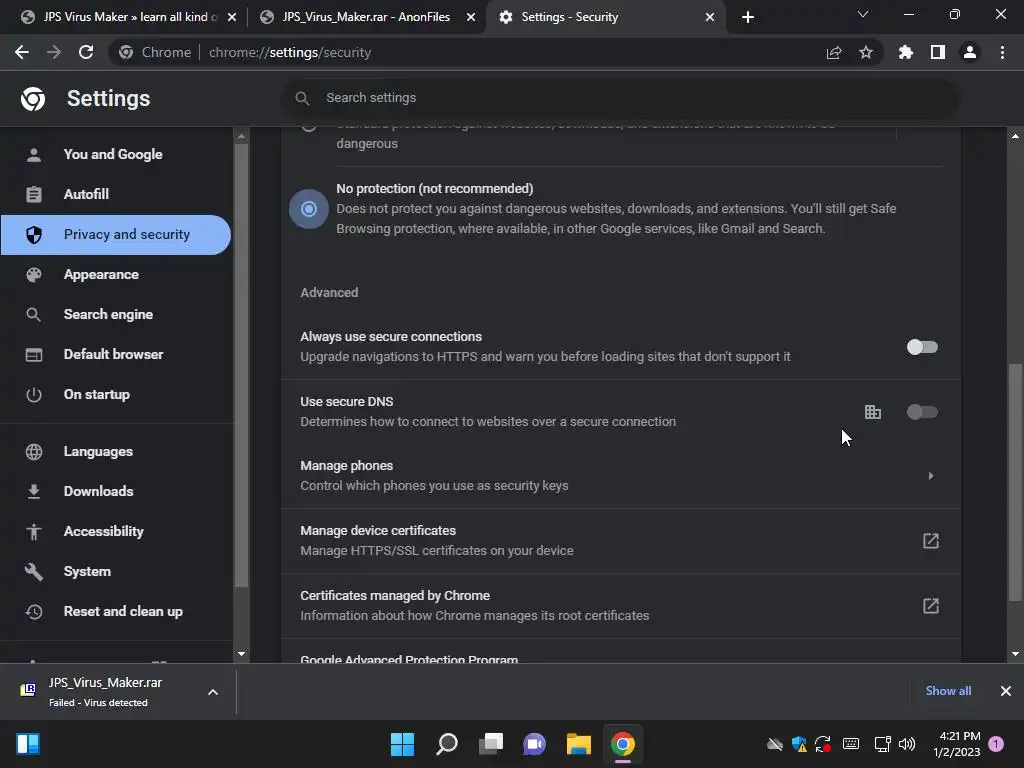Click the JPS_Virus_Maker.rar failed download item
Screen dimensions: 1024x768
[119, 692]
